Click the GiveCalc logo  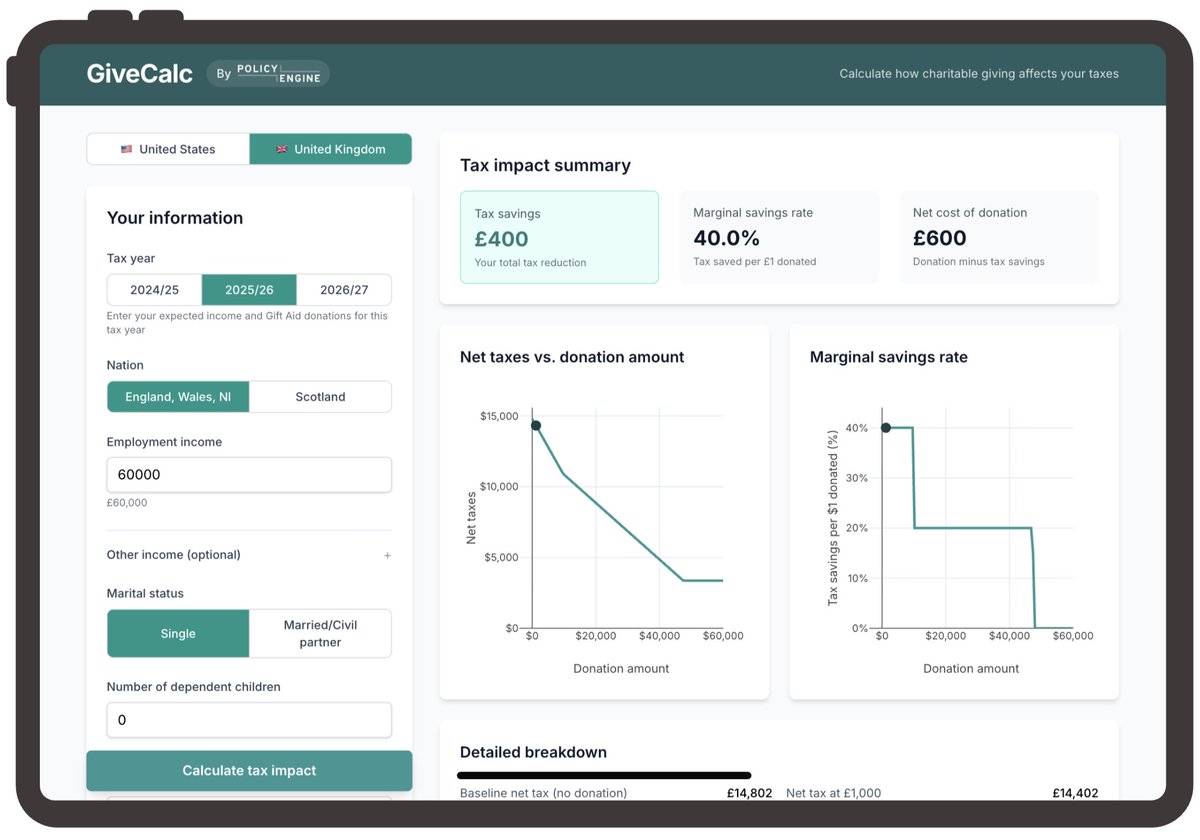pyautogui.click(x=139, y=73)
